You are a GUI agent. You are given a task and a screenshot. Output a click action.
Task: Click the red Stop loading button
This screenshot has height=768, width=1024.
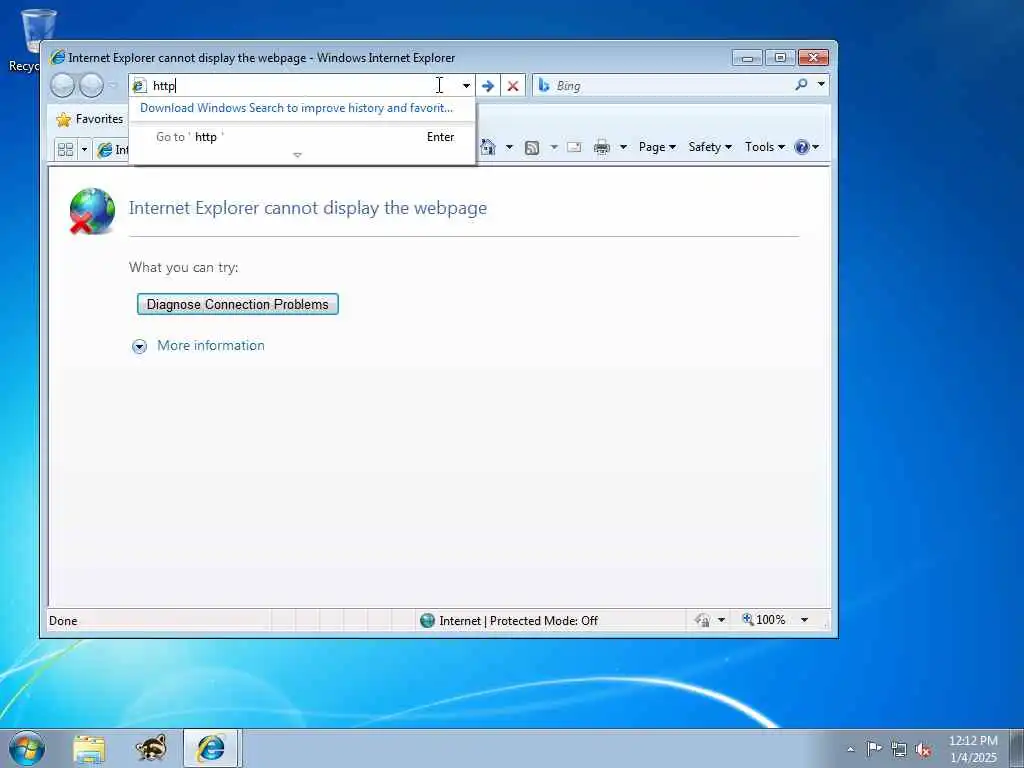click(513, 86)
